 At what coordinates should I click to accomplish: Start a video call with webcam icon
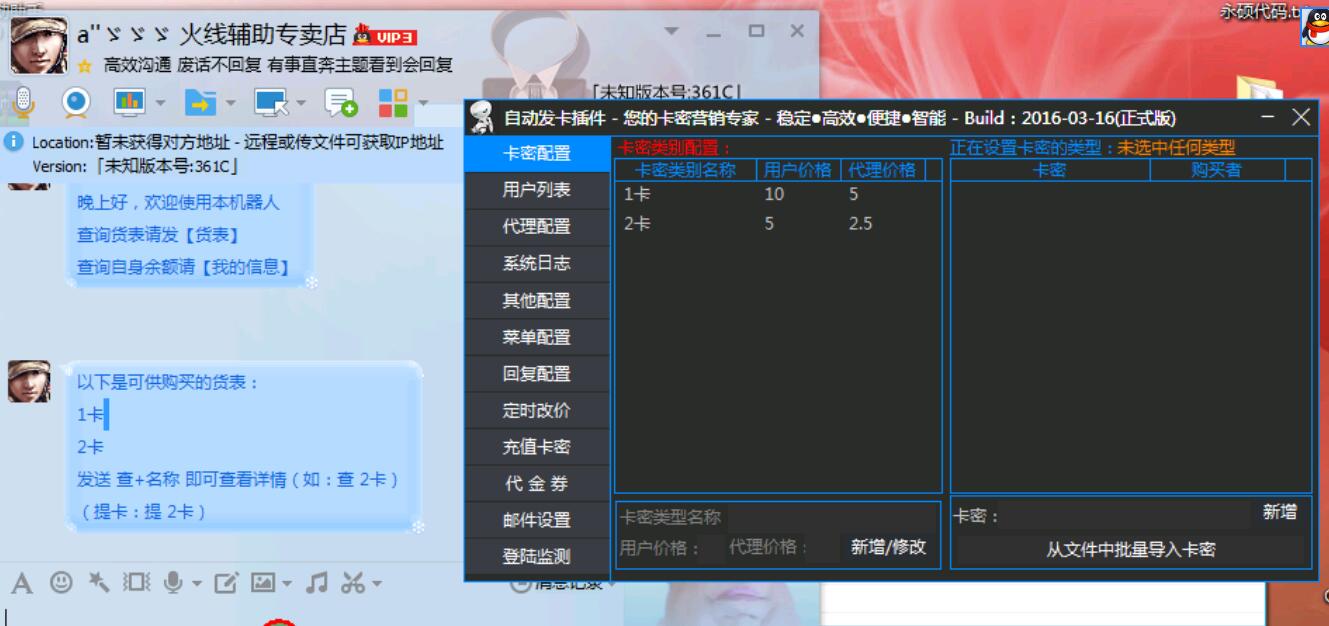click(77, 101)
